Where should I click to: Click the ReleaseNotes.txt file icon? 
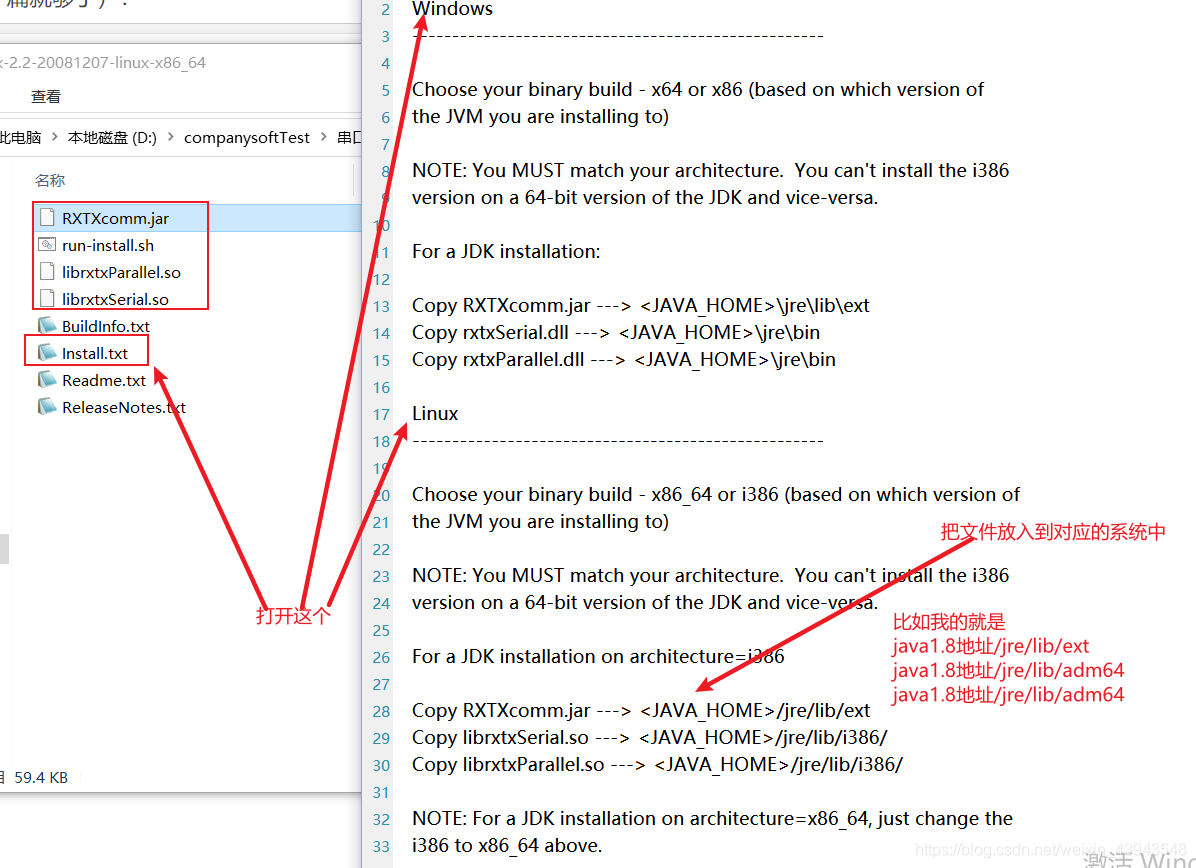tap(47, 407)
